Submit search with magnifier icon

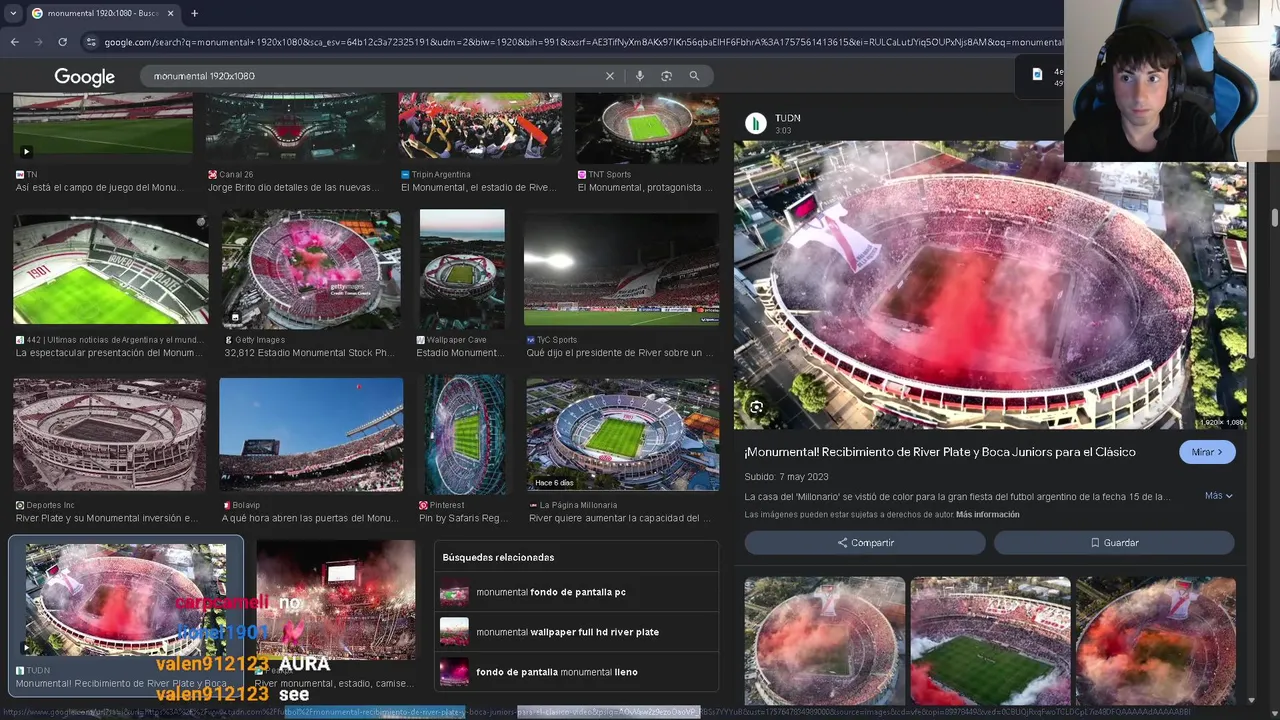pos(694,76)
